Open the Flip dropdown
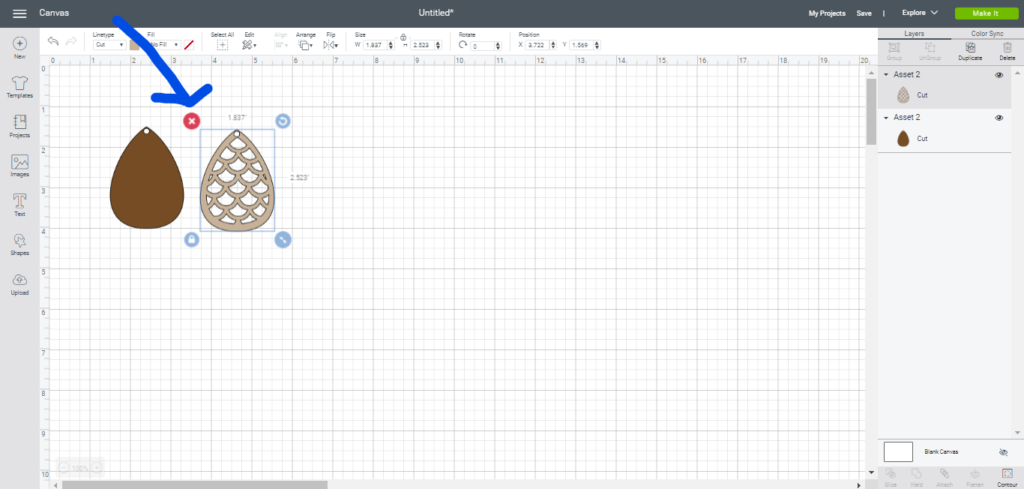Screen dimensions: 1024x489 click(x=330, y=45)
